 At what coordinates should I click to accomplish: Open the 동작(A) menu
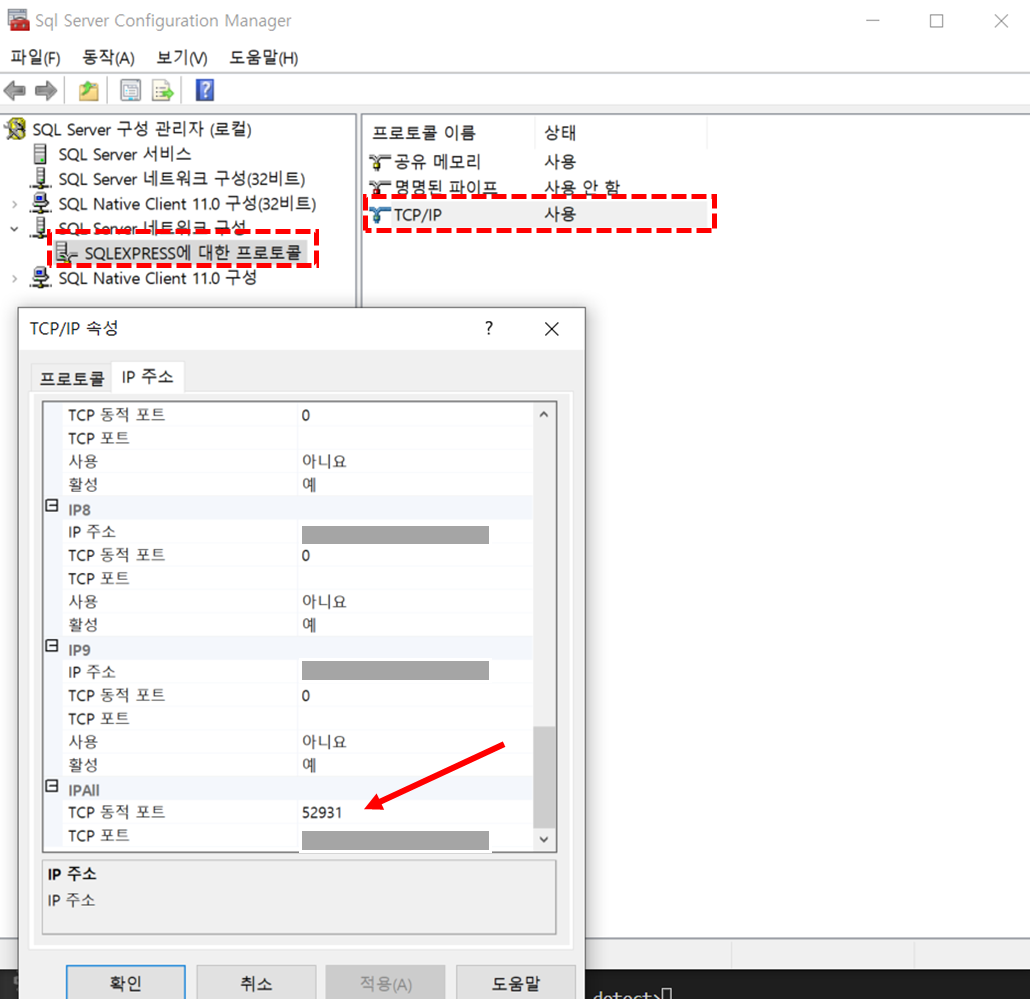click(x=108, y=58)
